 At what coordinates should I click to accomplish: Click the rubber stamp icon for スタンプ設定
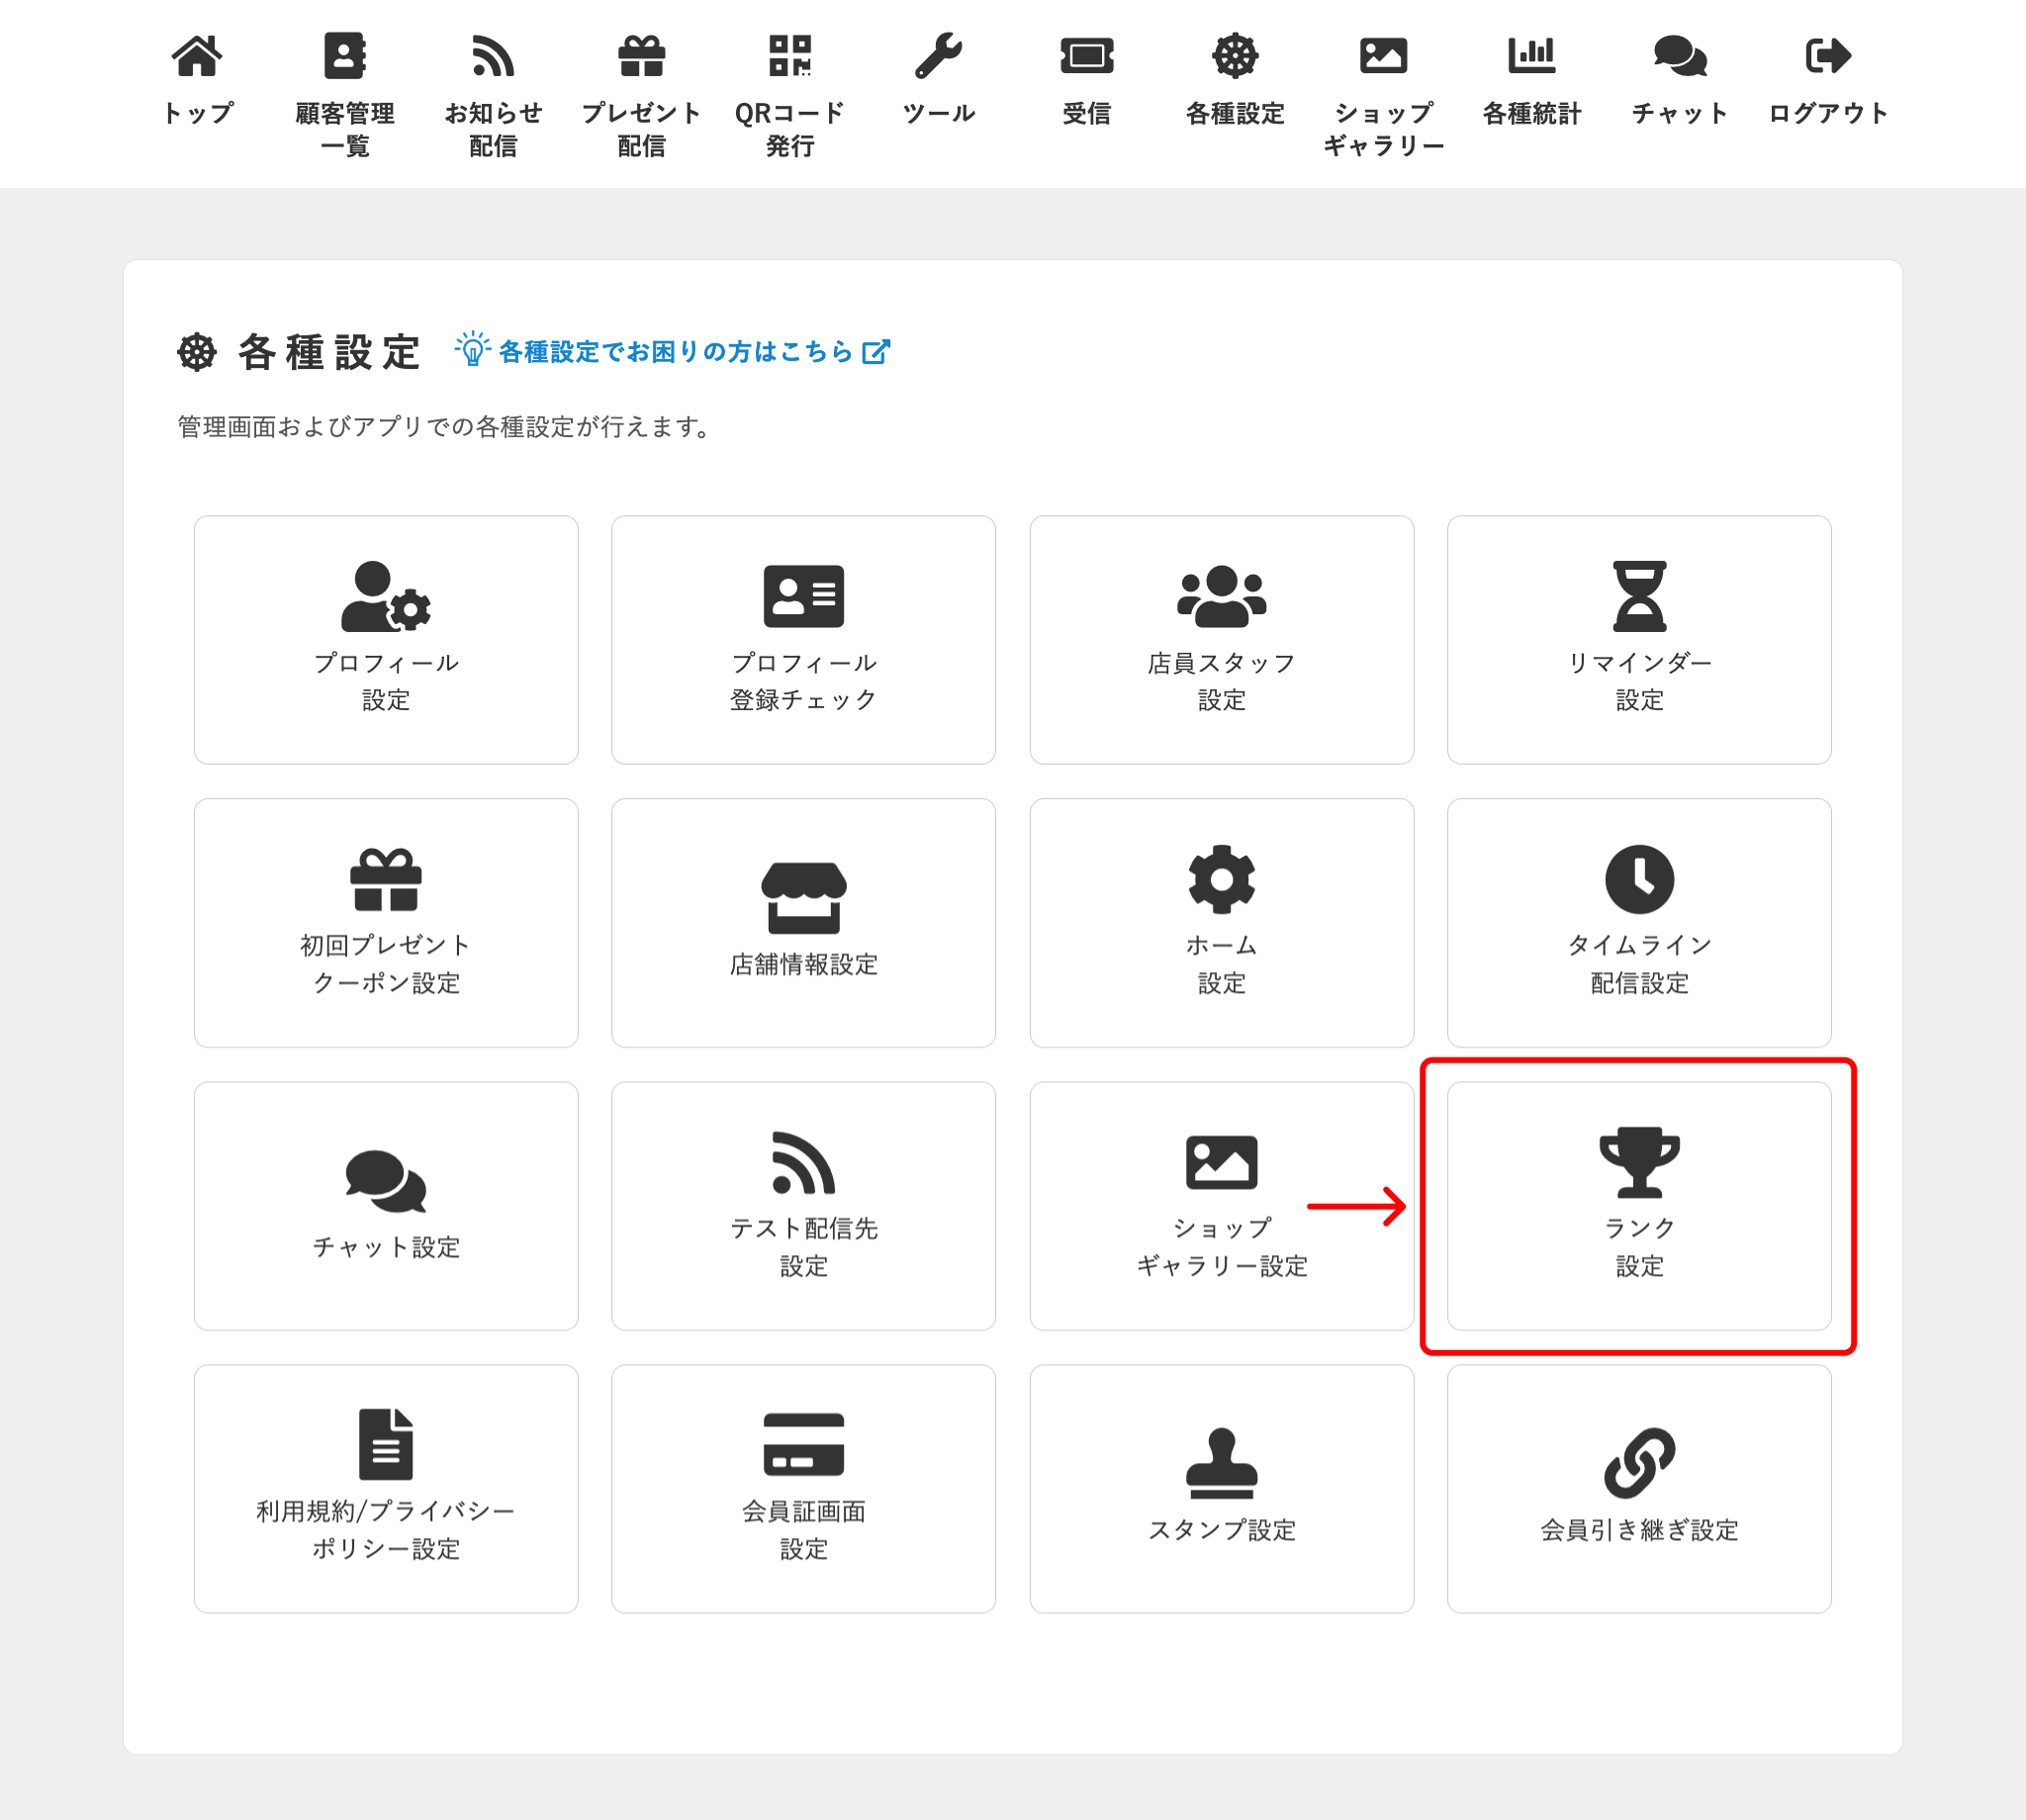[x=1221, y=1463]
